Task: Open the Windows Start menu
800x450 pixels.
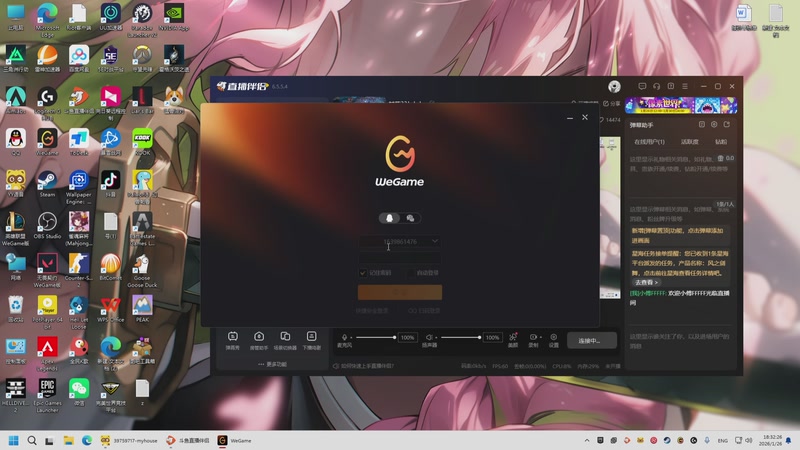Action: pyautogui.click(x=14, y=440)
